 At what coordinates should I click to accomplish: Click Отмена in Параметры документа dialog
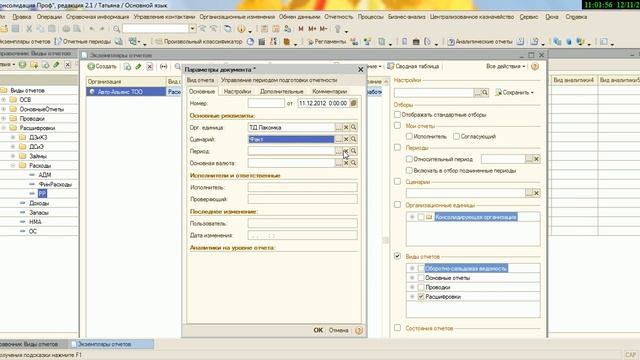point(338,330)
